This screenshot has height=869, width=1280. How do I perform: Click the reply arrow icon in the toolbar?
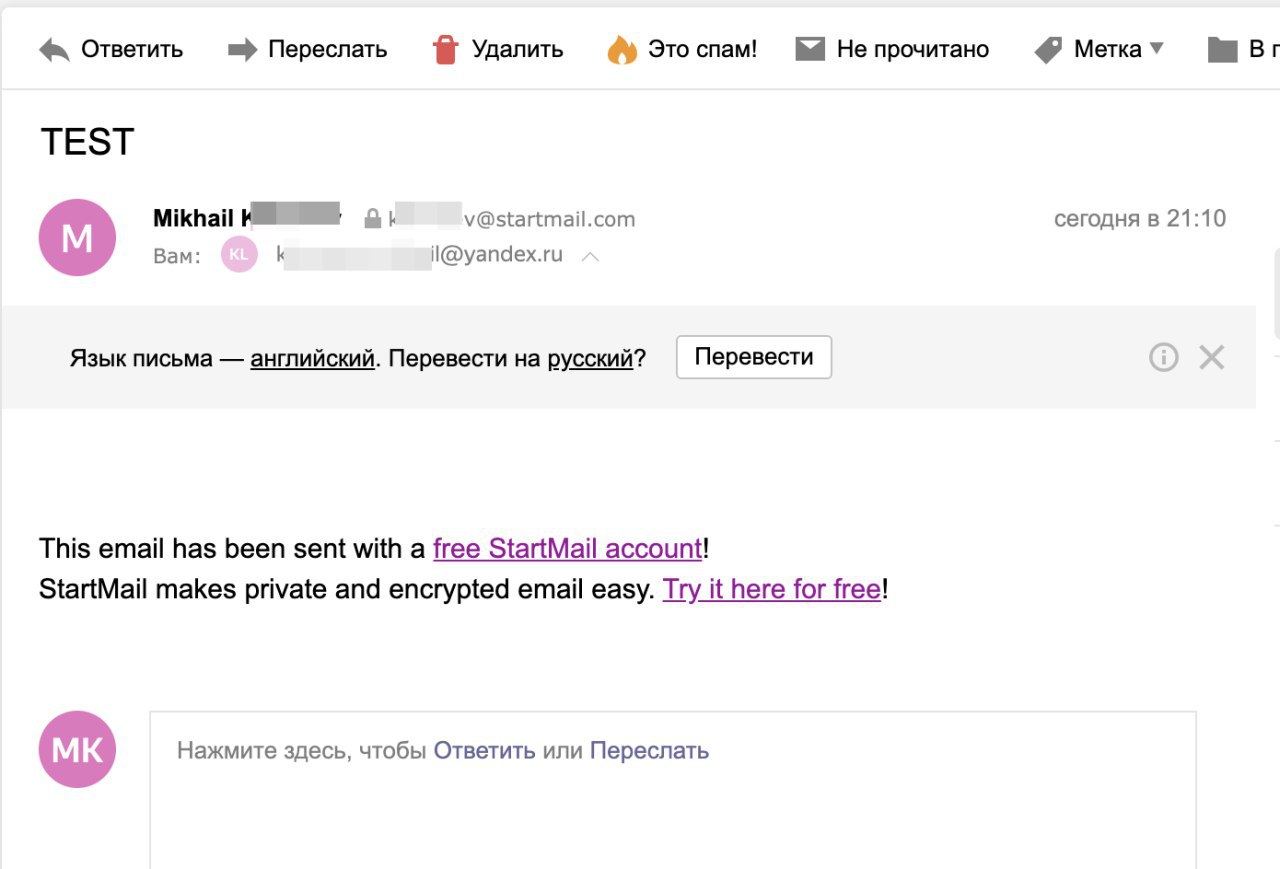[x=54, y=50]
